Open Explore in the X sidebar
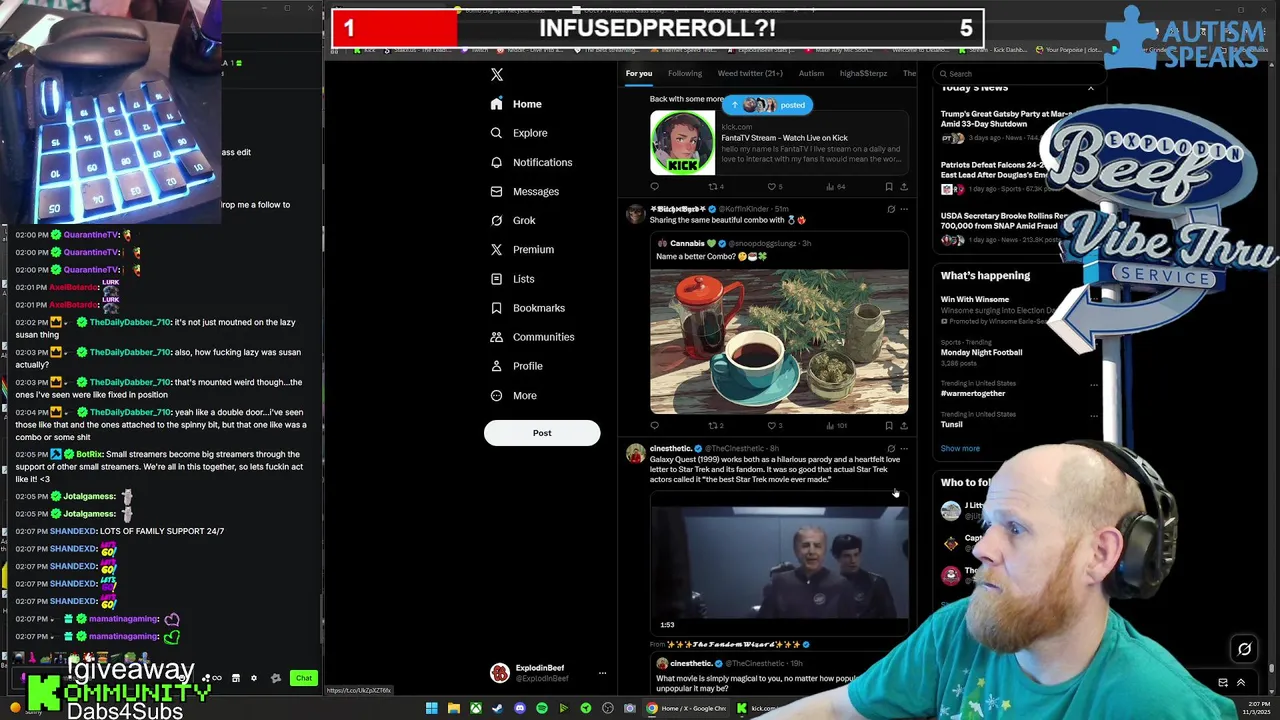Screen dimensions: 1280x720 (x=518, y=133)
